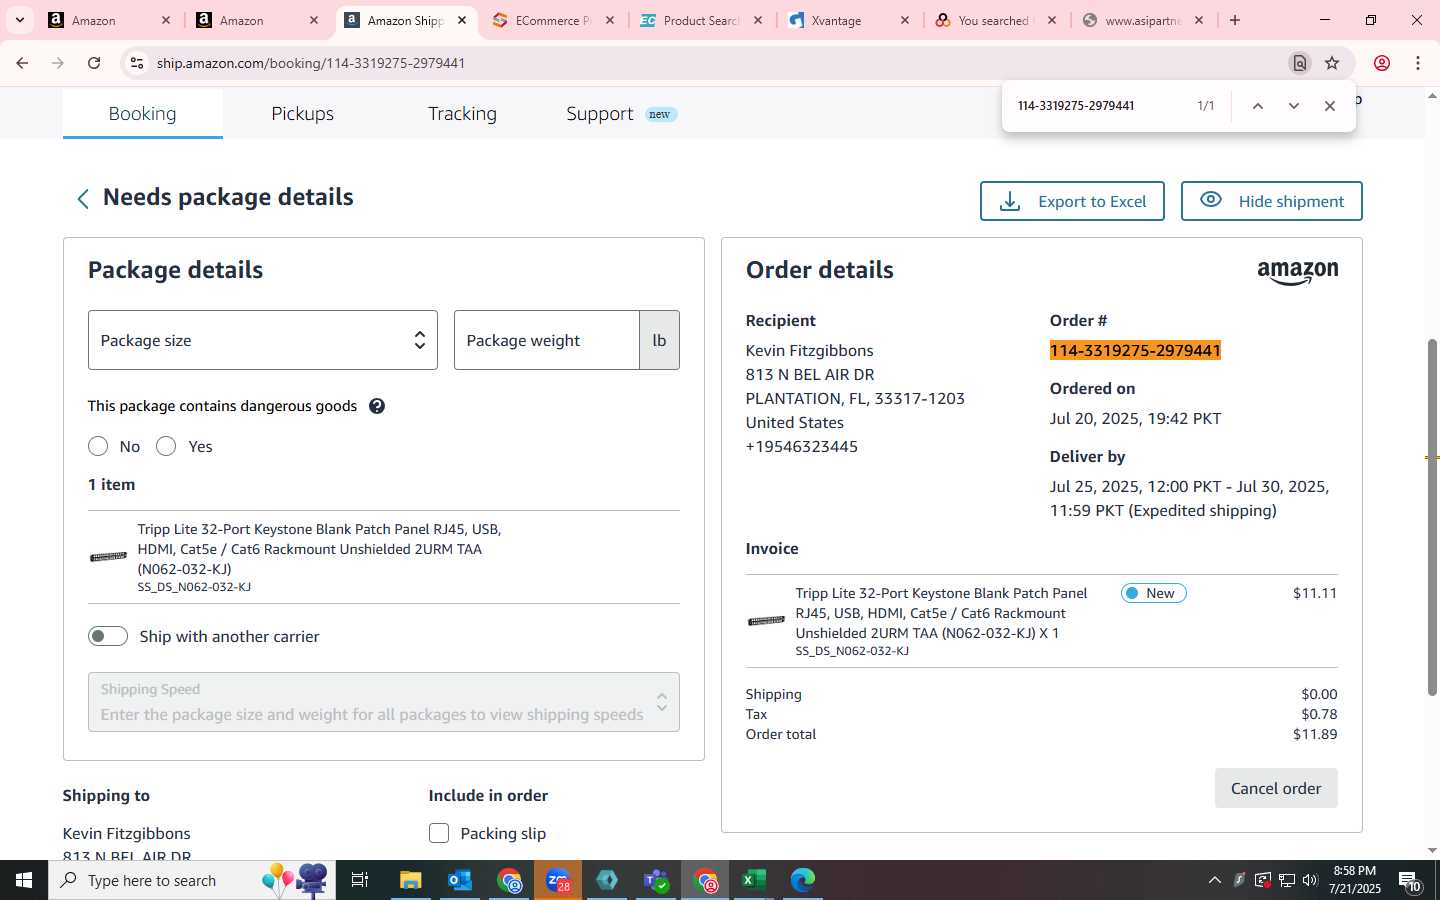This screenshot has width=1440, height=900.
Task: Bookmark this page with the star icon
Action: [1332, 63]
